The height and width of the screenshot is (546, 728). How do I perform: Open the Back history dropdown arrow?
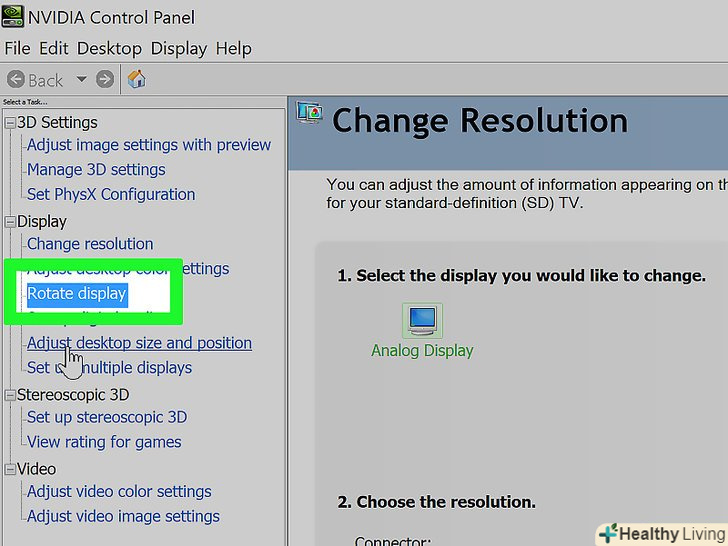click(x=81, y=79)
